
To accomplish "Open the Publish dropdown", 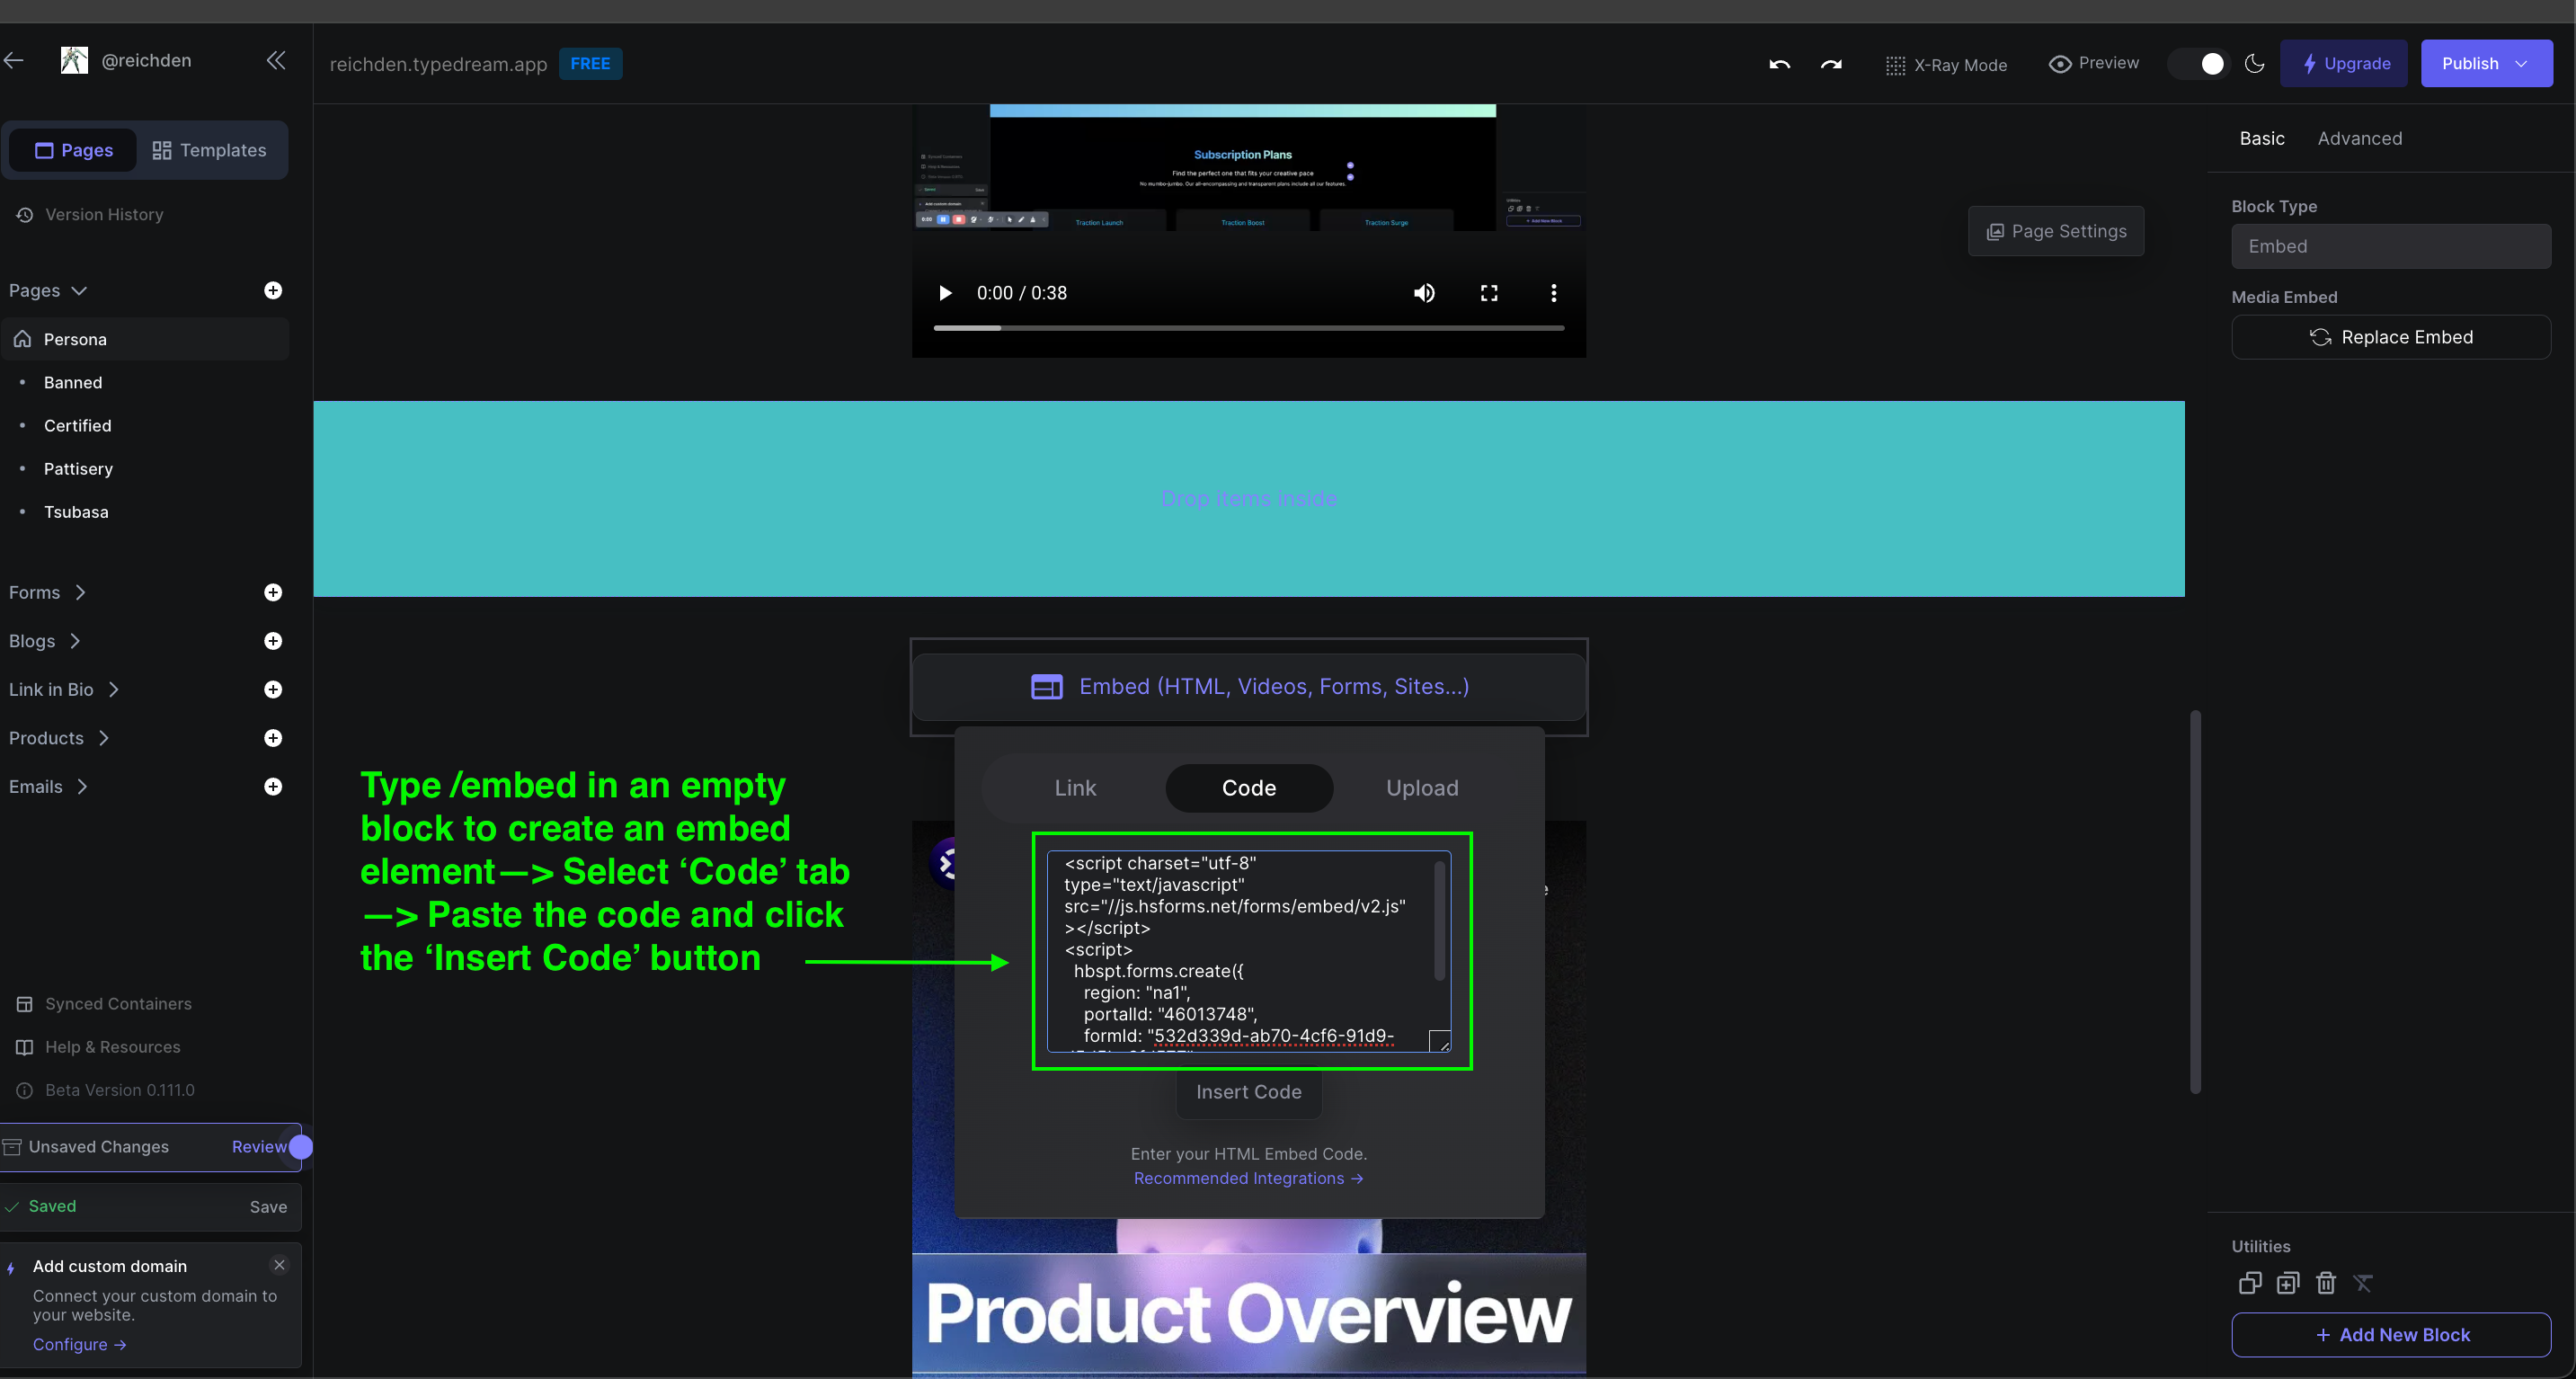I will click(2486, 64).
